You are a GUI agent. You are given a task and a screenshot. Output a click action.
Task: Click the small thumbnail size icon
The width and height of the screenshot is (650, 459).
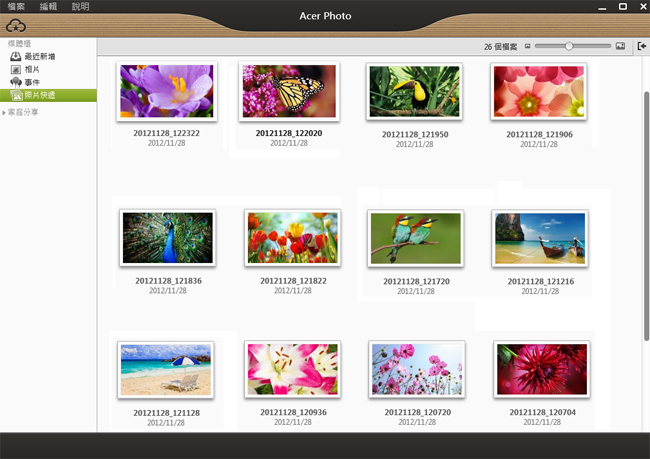click(x=527, y=46)
